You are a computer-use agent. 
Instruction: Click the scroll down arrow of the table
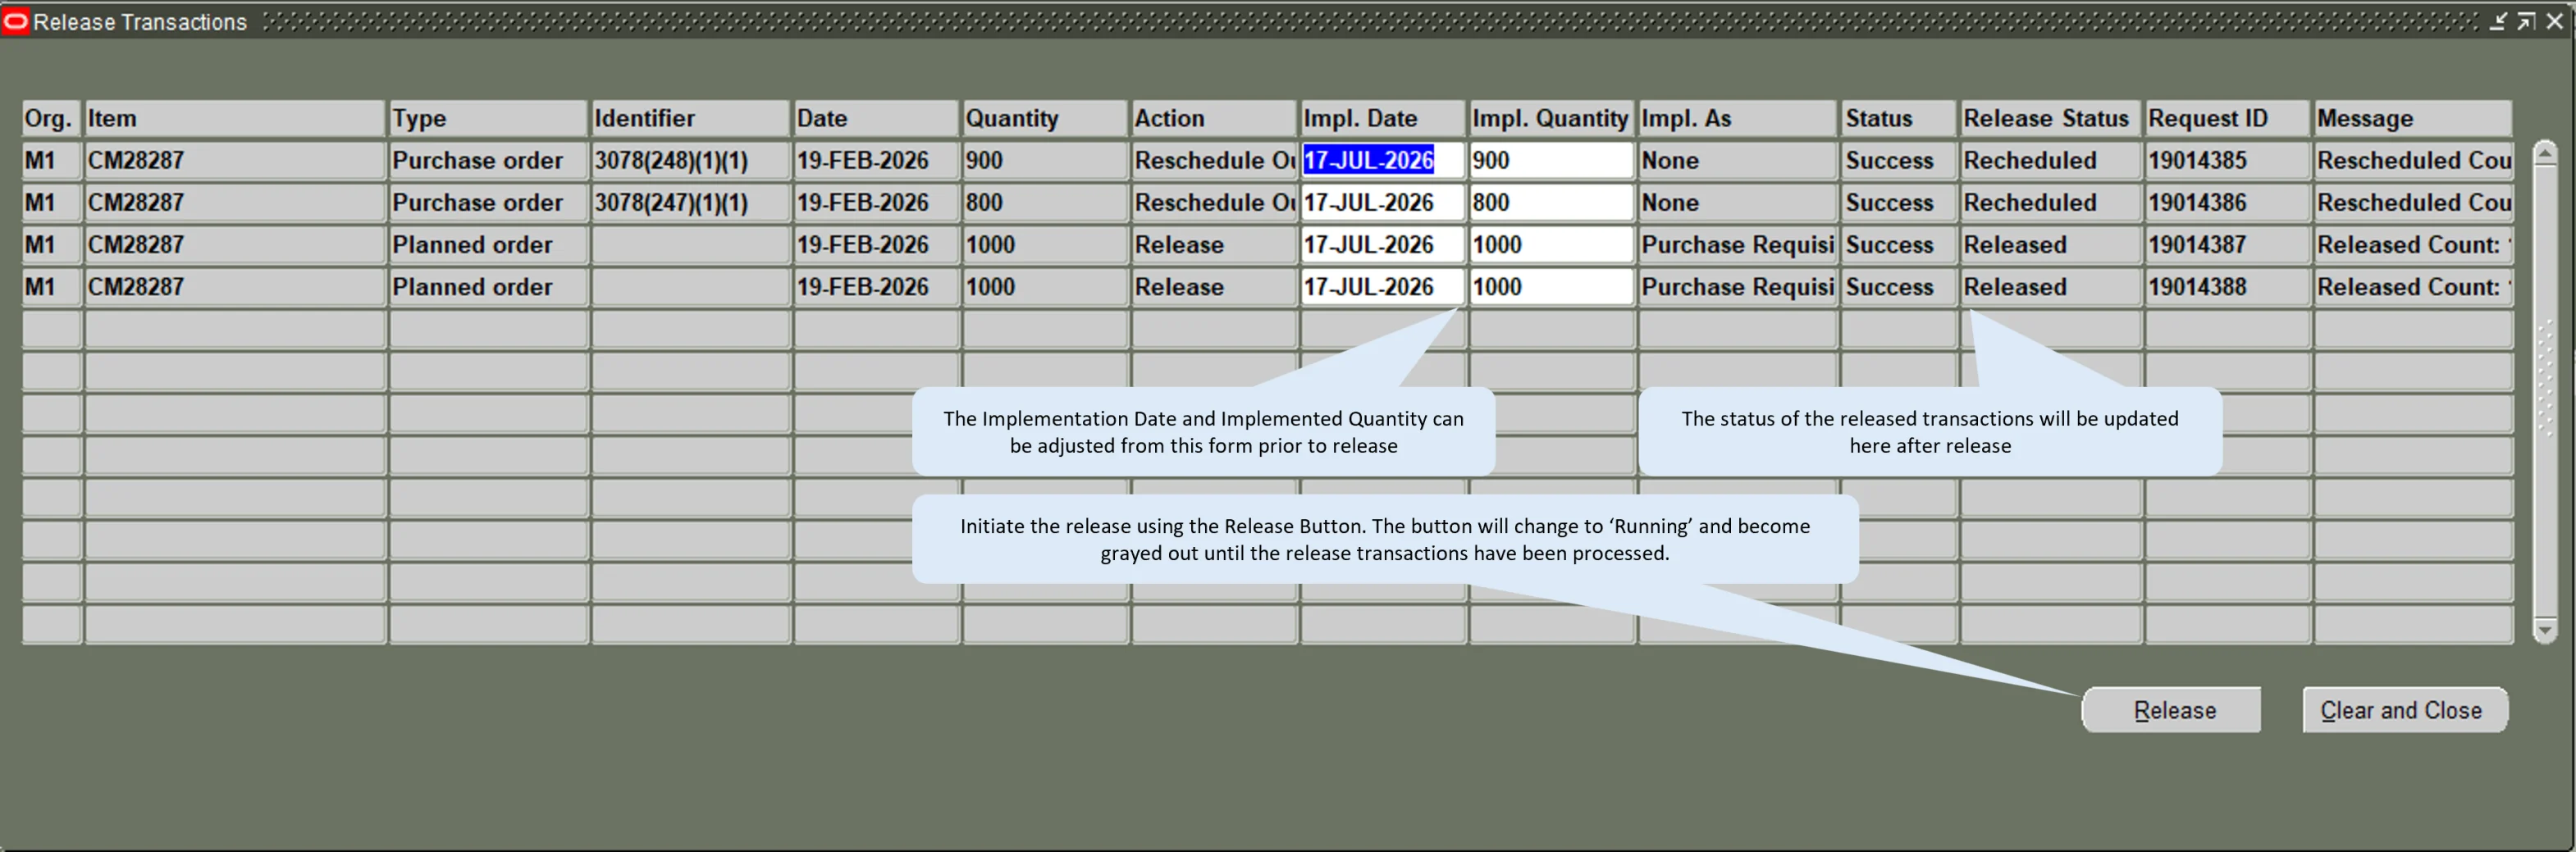[2545, 630]
